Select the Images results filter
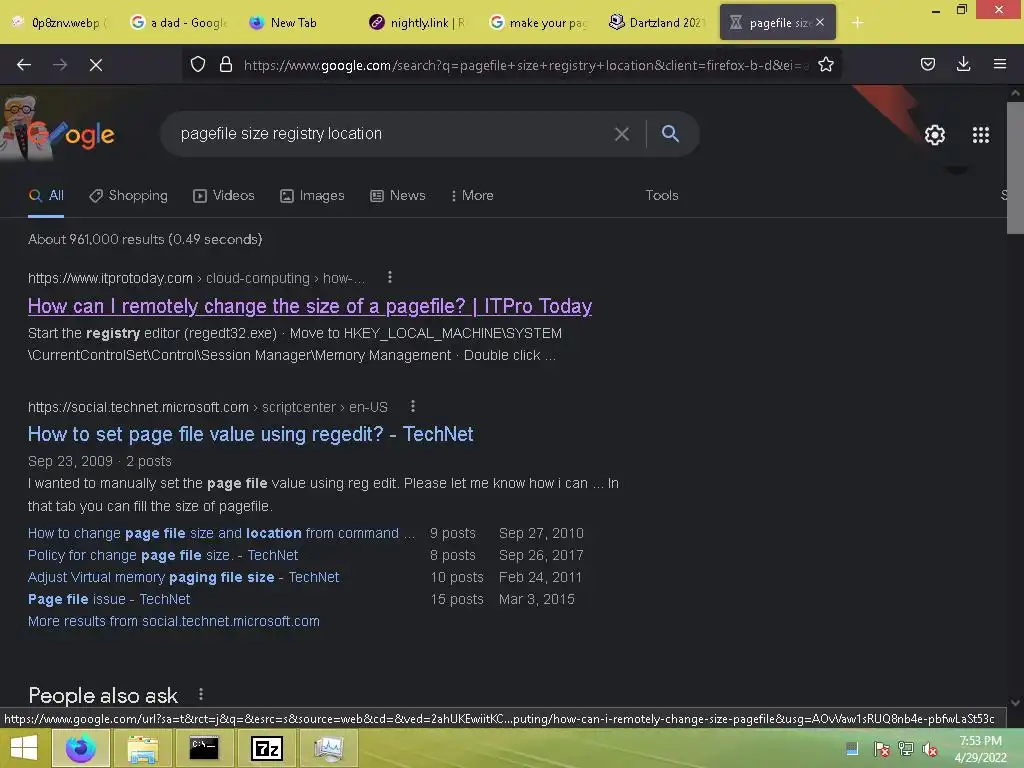This screenshot has height=768, width=1024. (312, 195)
